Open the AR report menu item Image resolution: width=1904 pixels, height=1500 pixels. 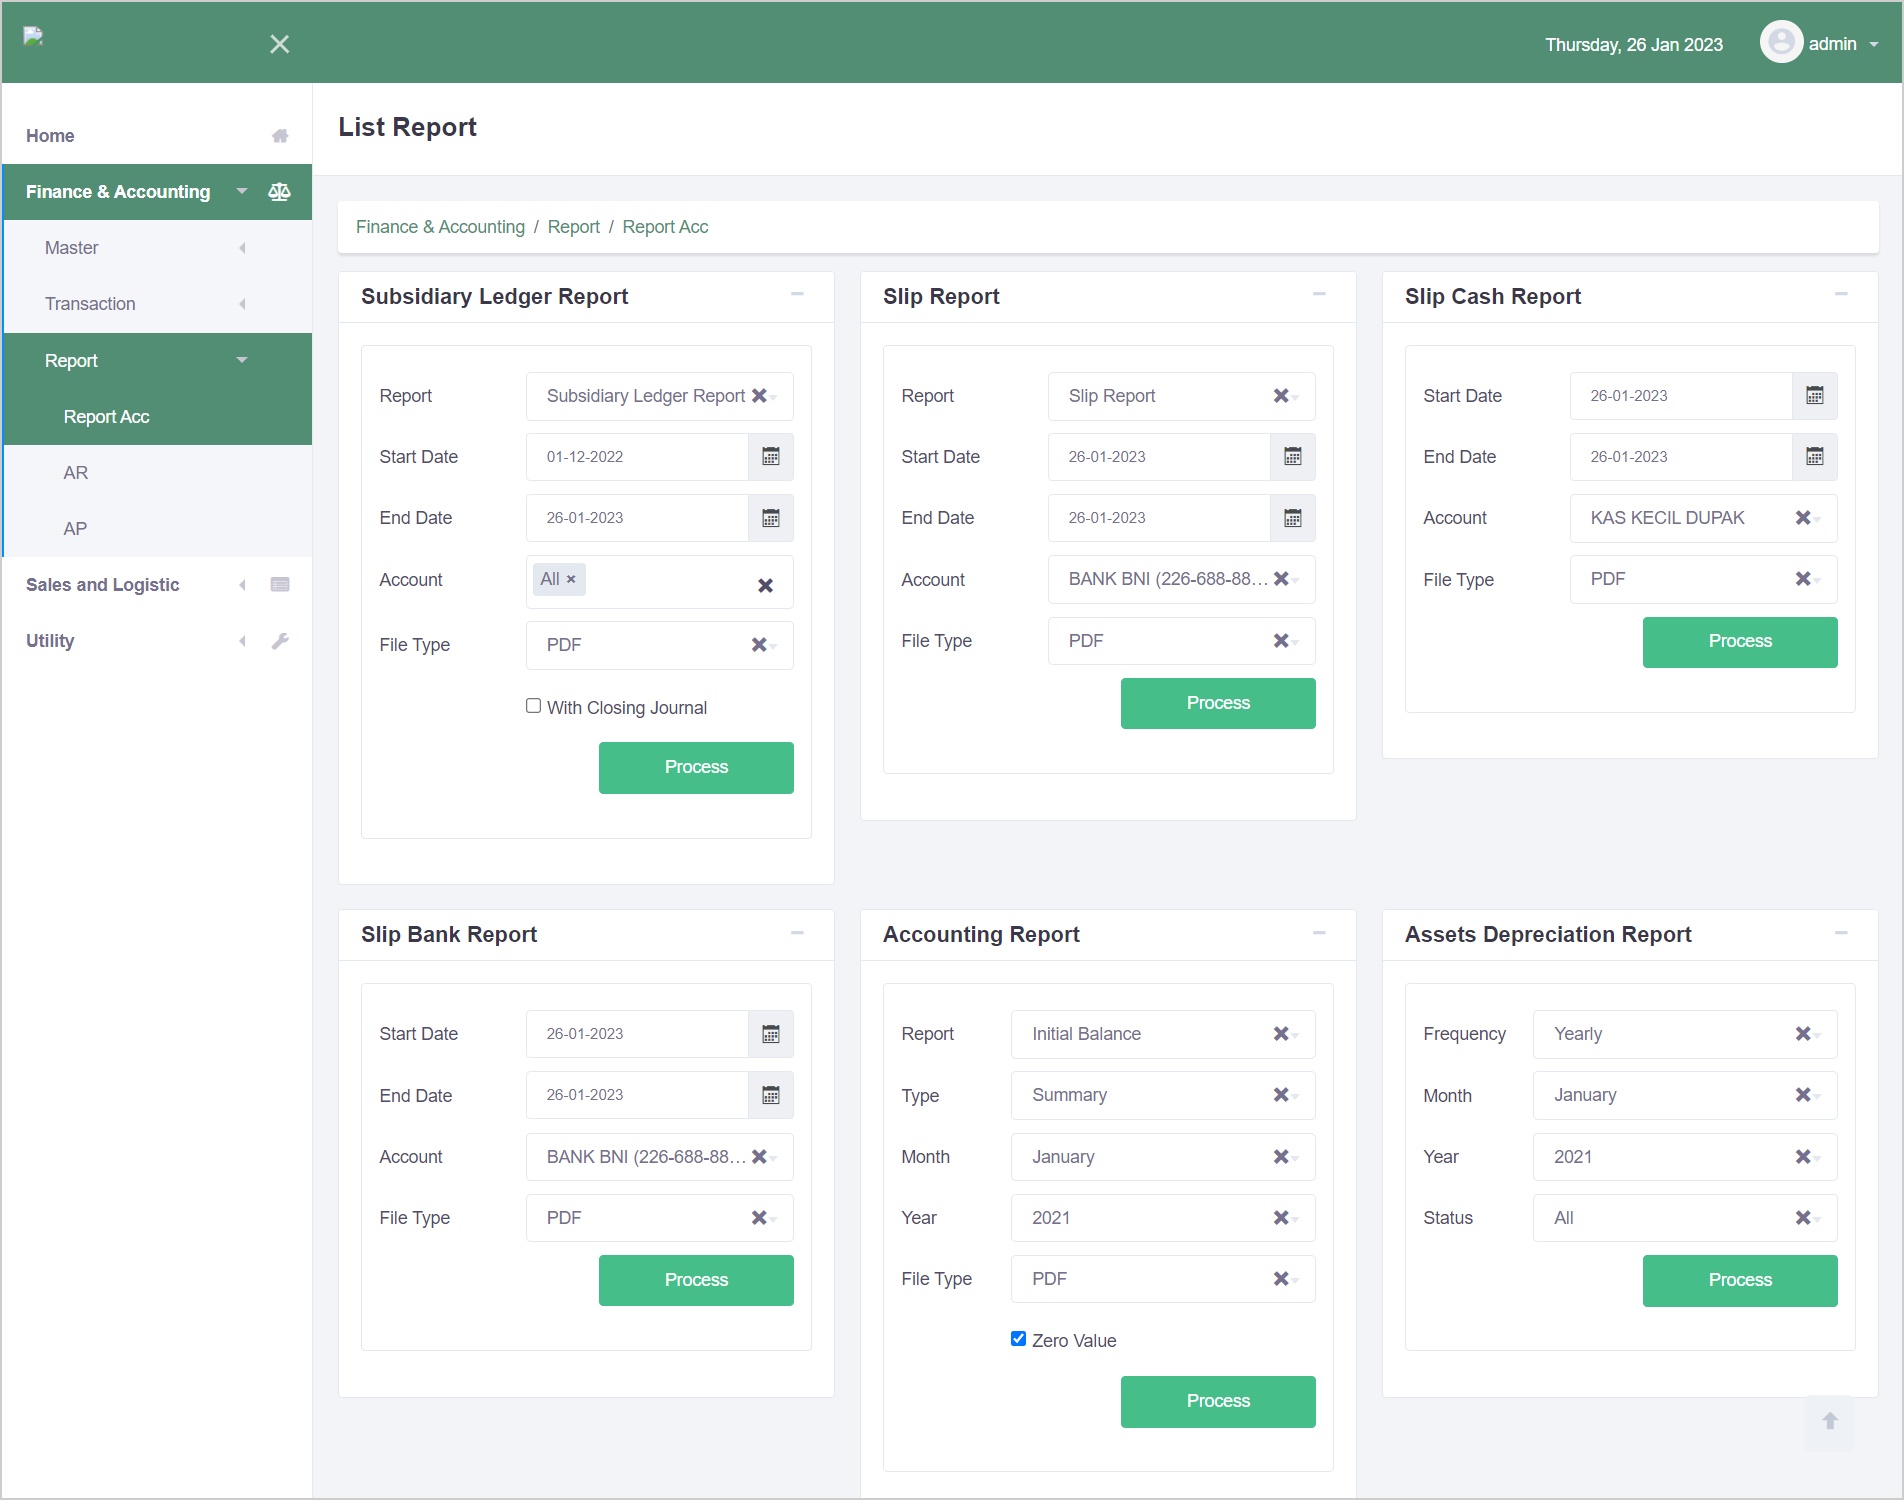coord(76,473)
